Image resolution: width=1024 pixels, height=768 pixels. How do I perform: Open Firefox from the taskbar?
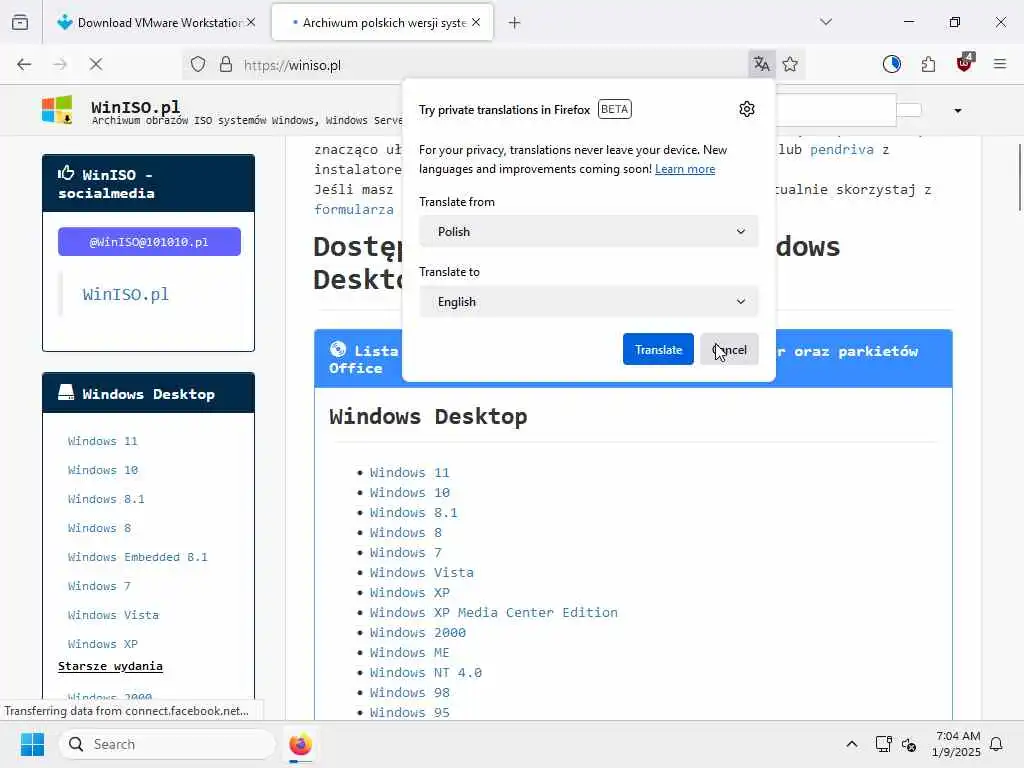tap(300, 744)
